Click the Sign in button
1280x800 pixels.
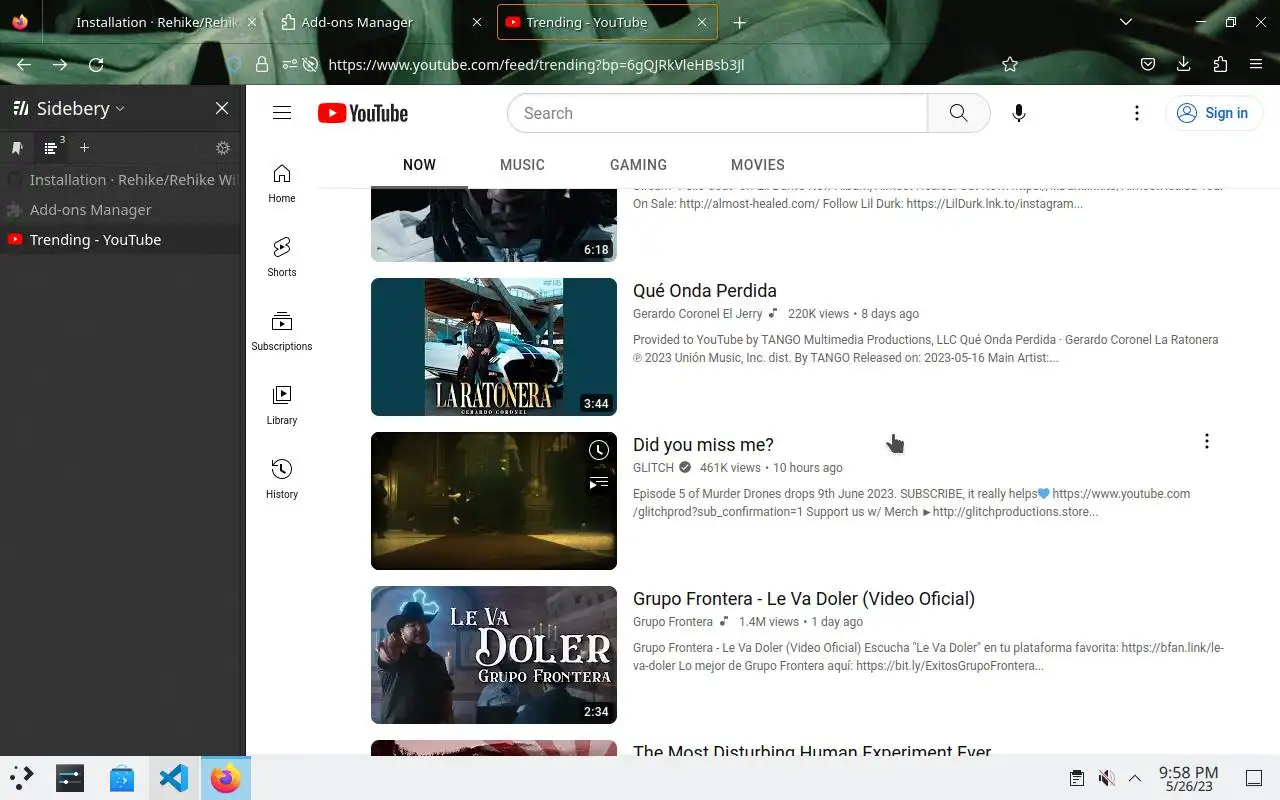(x=1214, y=113)
